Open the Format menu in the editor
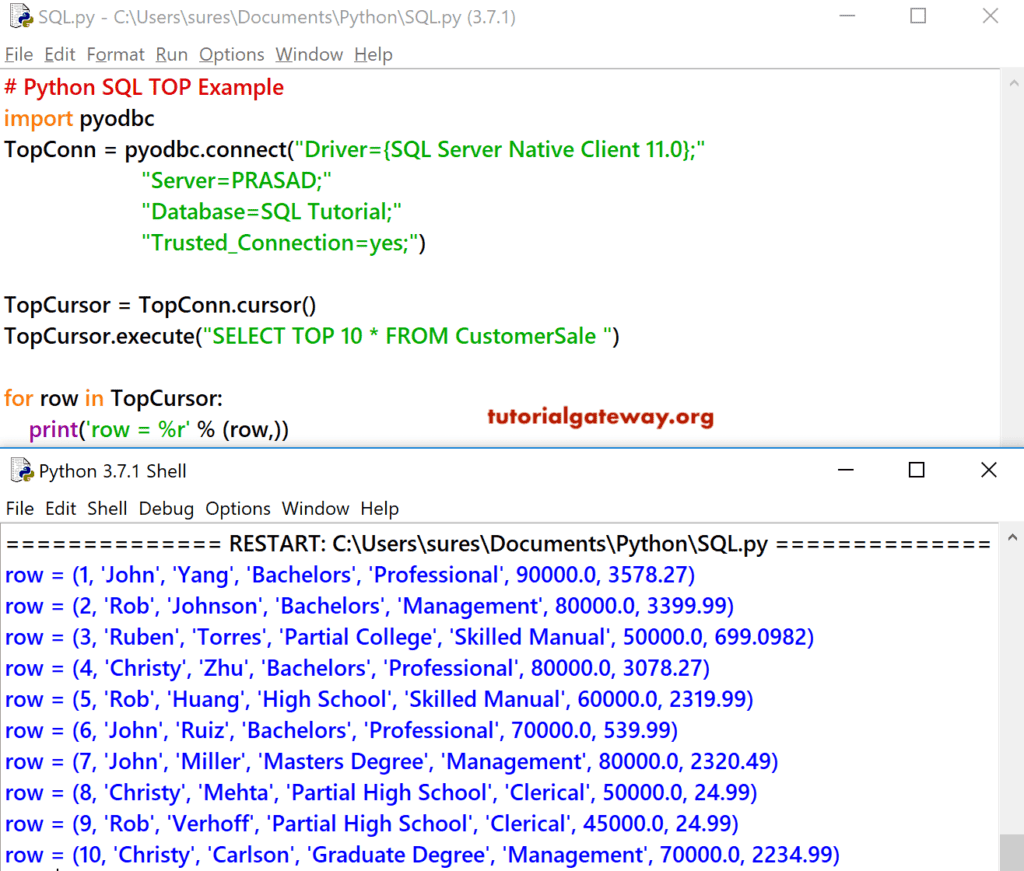The width and height of the screenshot is (1024, 871). (x=115, y=54)
